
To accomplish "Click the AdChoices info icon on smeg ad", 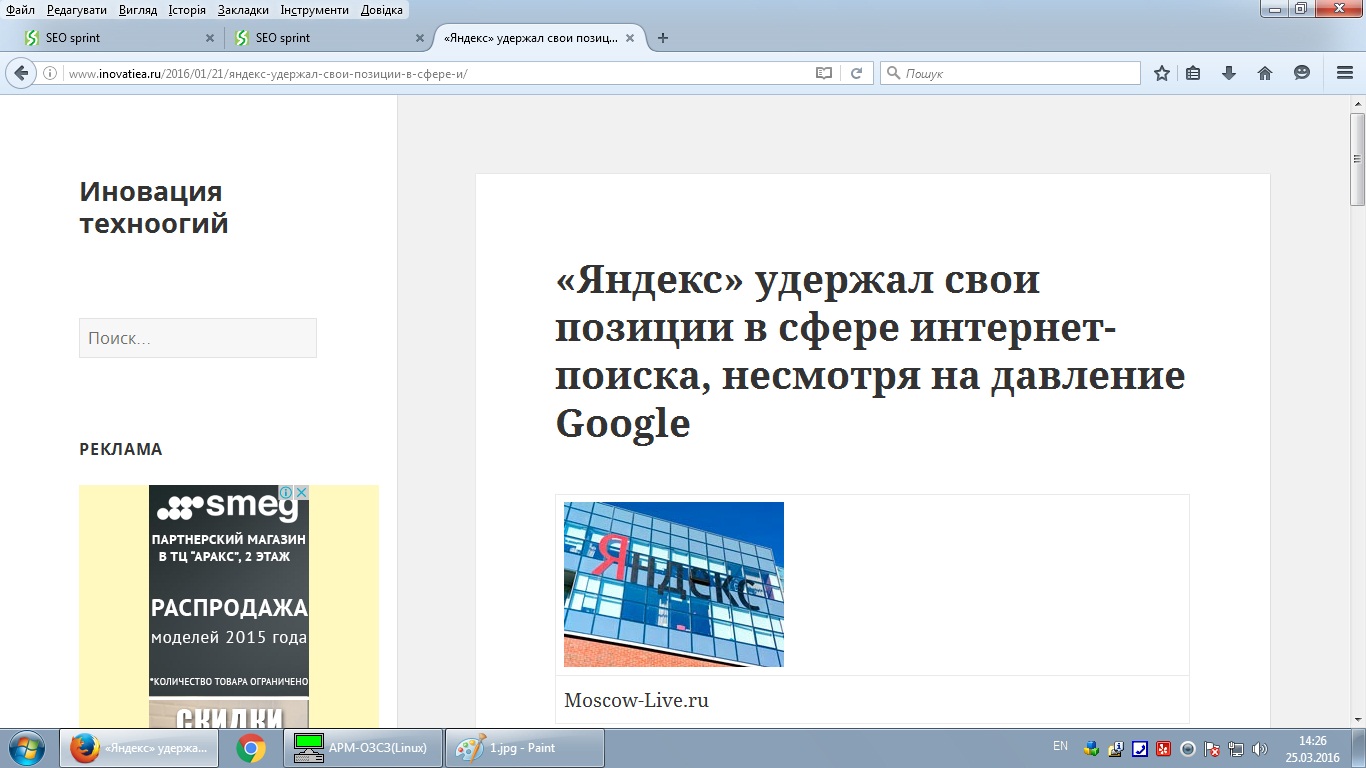I will 286,492.
